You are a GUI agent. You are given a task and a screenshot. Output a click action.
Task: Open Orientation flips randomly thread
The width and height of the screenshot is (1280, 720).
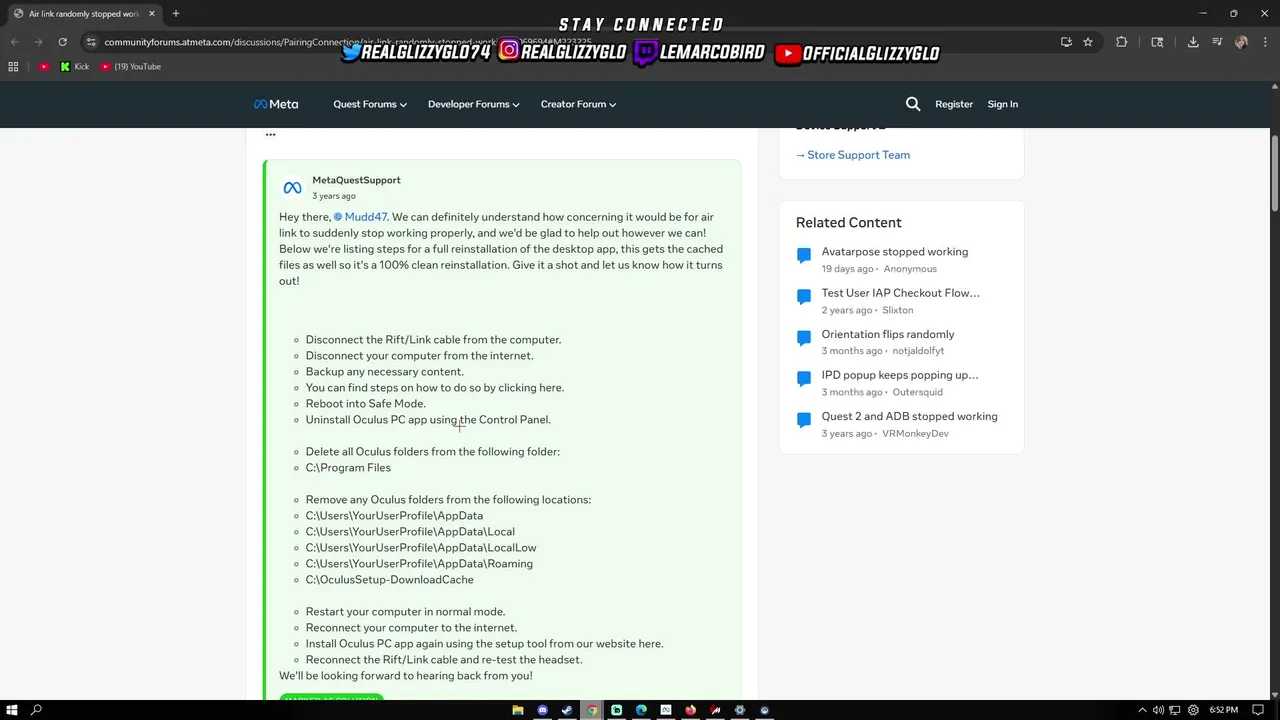[x=888, y=334]
